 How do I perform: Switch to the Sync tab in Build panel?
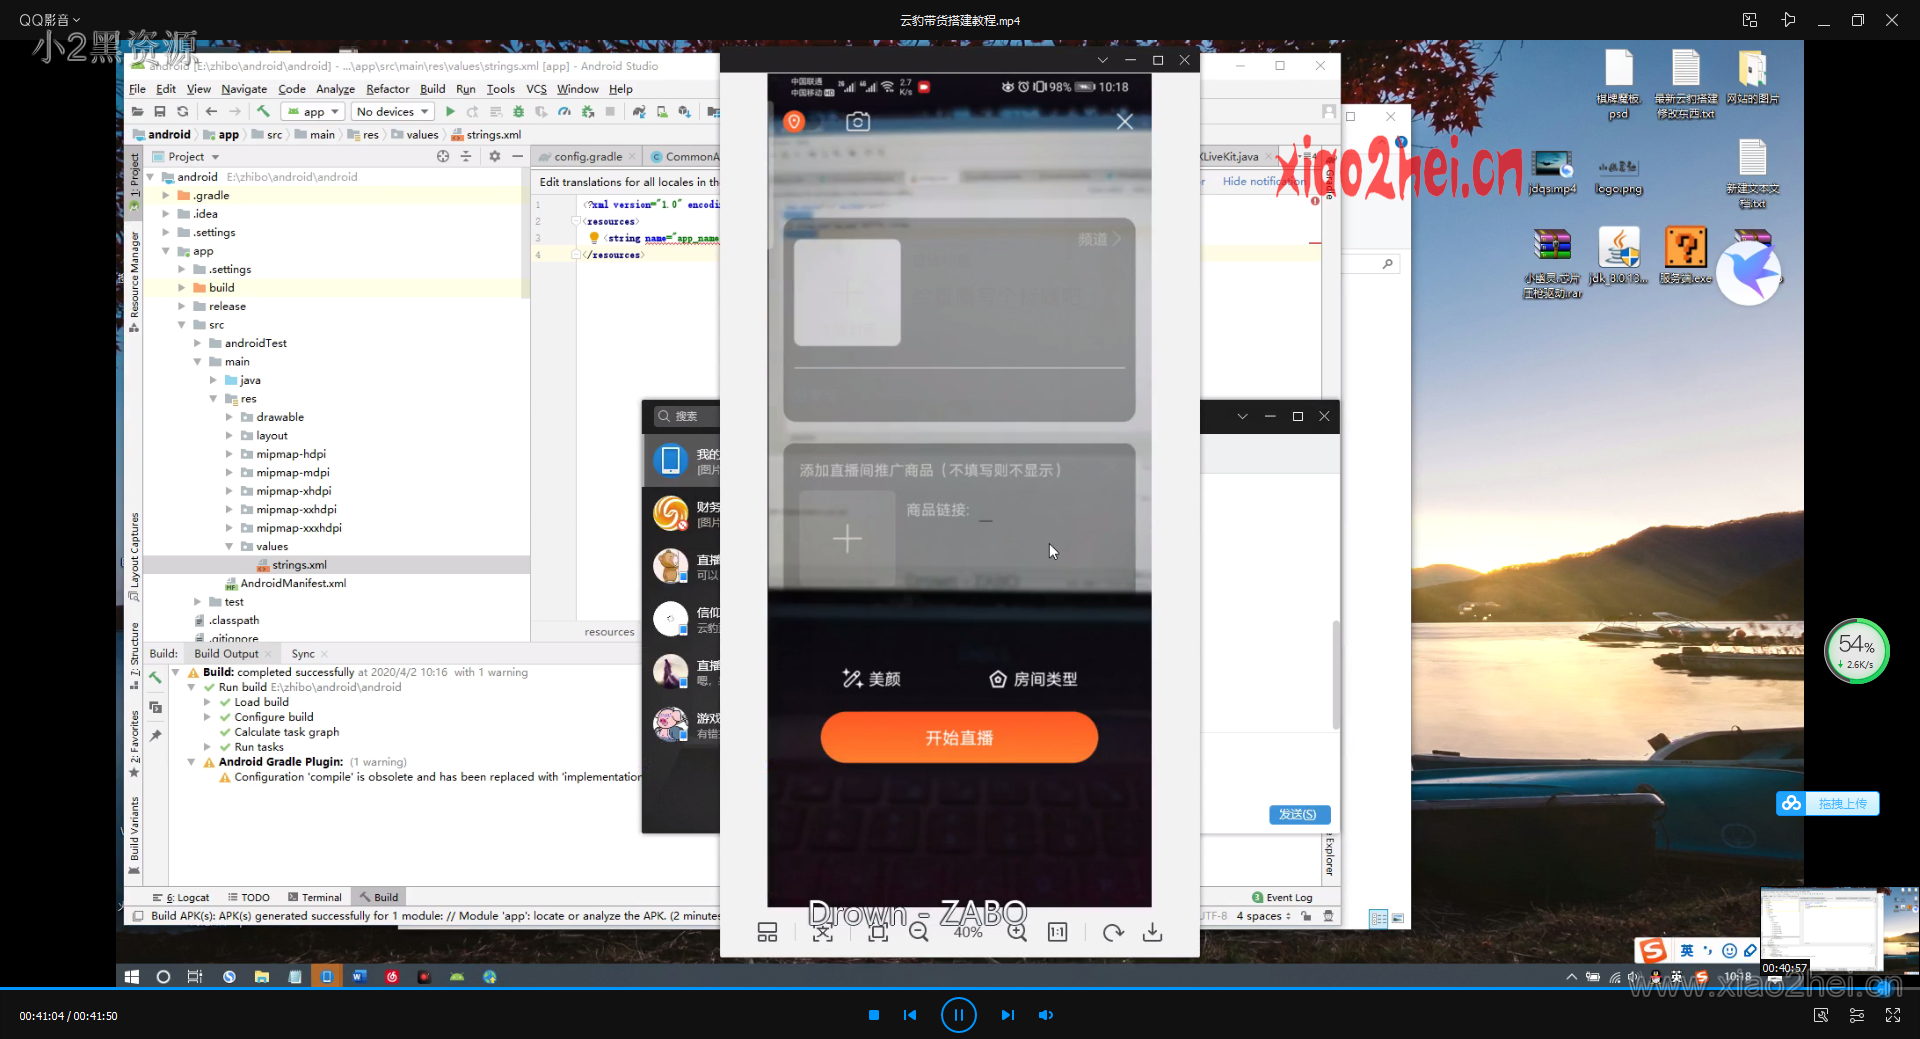point(303,654)
